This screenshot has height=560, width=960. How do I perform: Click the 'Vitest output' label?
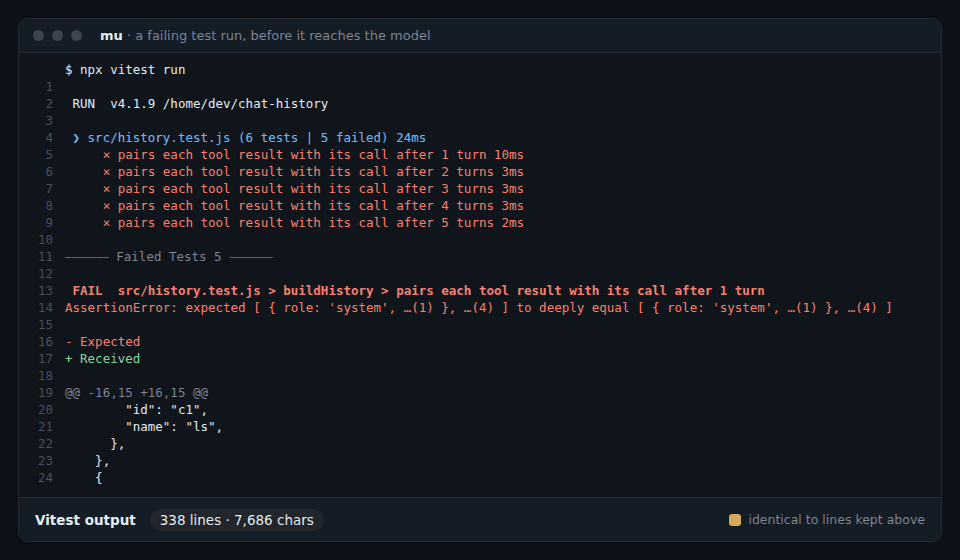tap(85, 520)
